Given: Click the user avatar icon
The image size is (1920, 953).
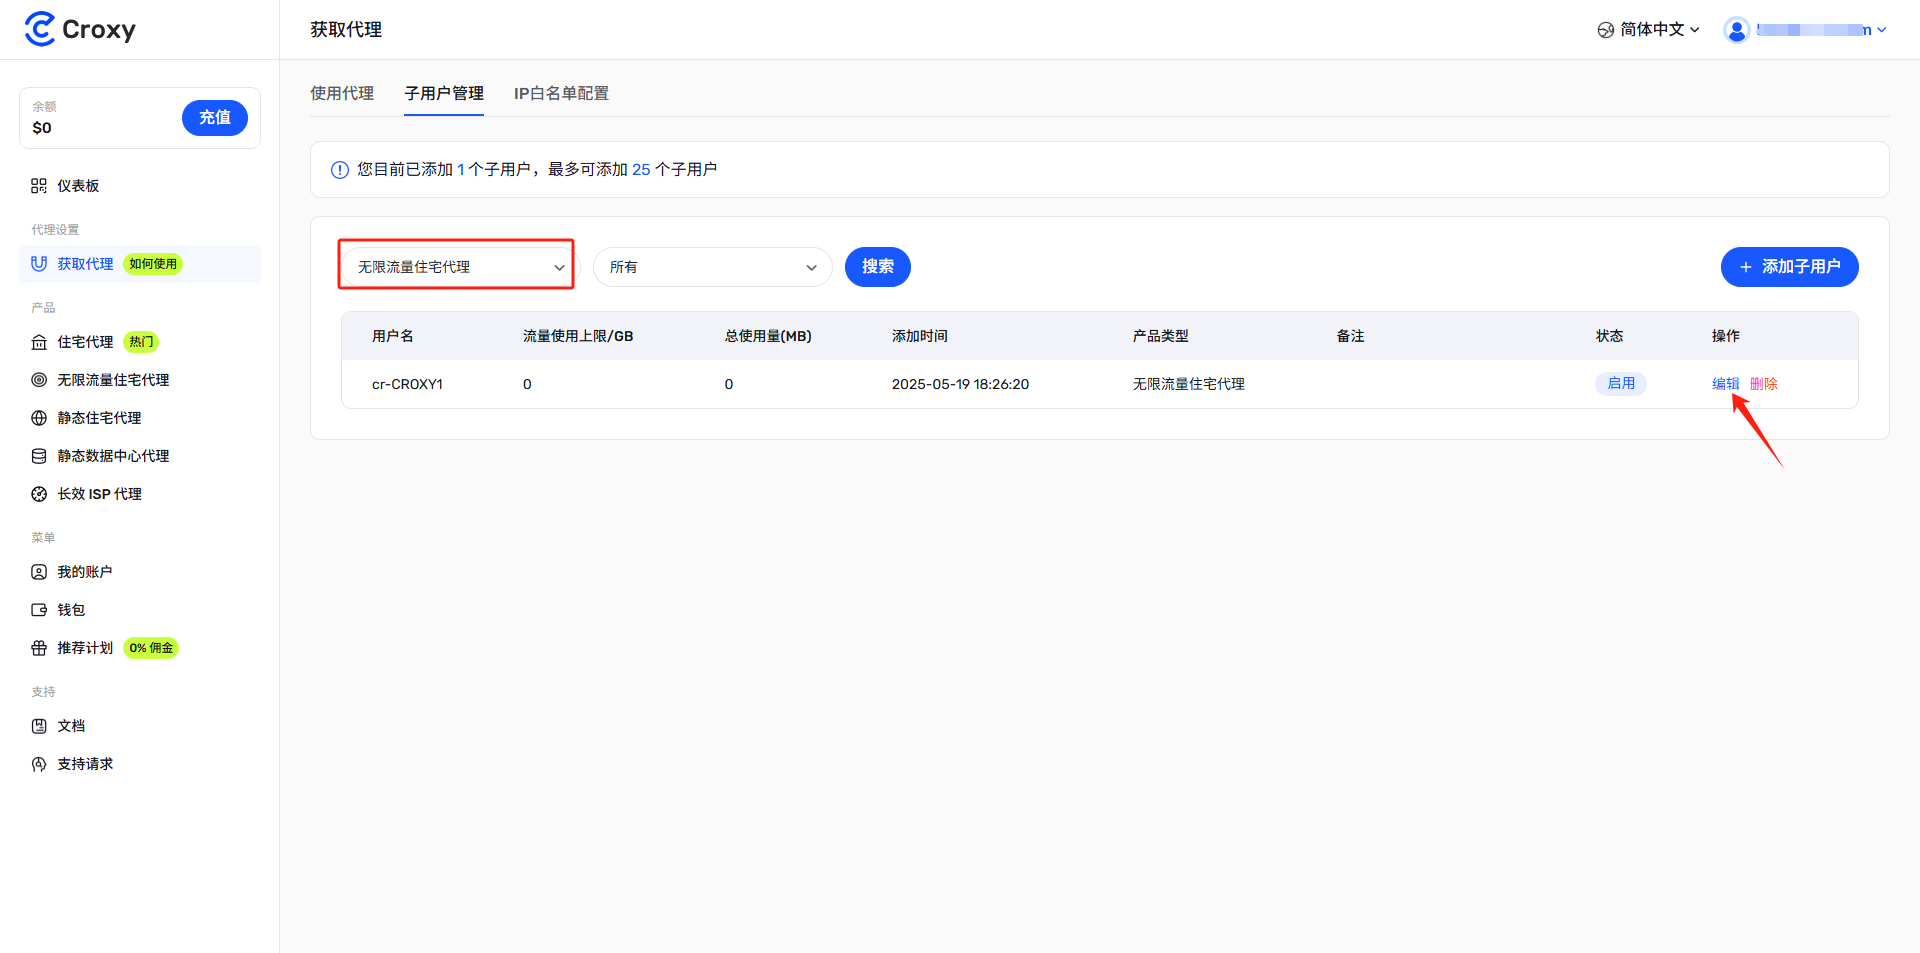Looking at the screenshot, I should point(1737,30).
